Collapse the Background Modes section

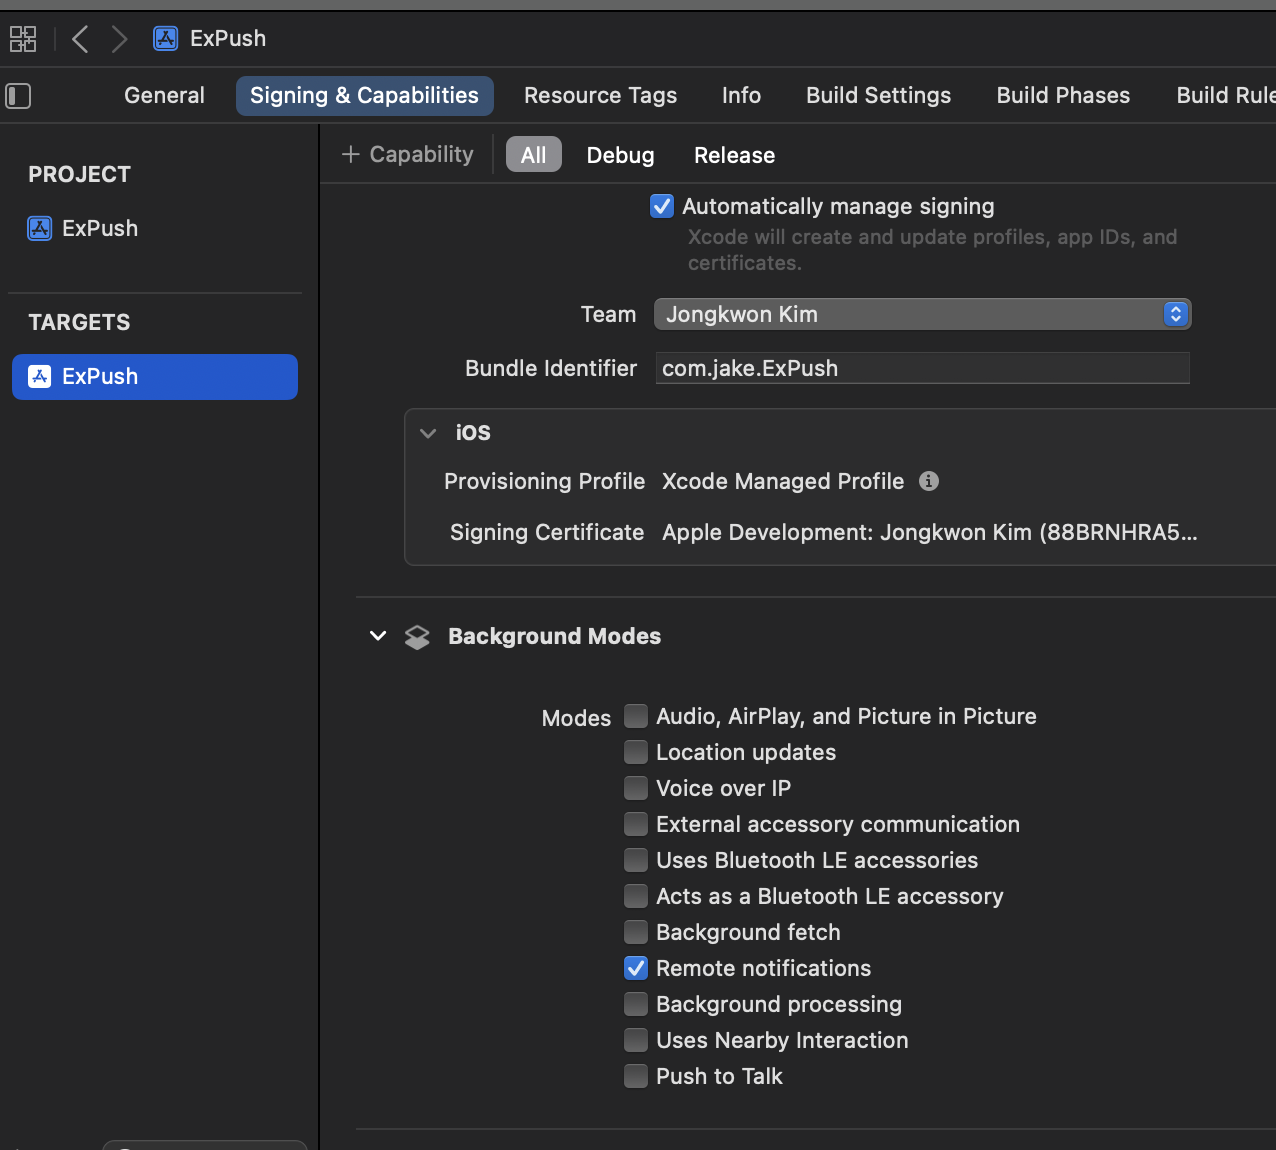pyautogui.click(x=378, y=636)
